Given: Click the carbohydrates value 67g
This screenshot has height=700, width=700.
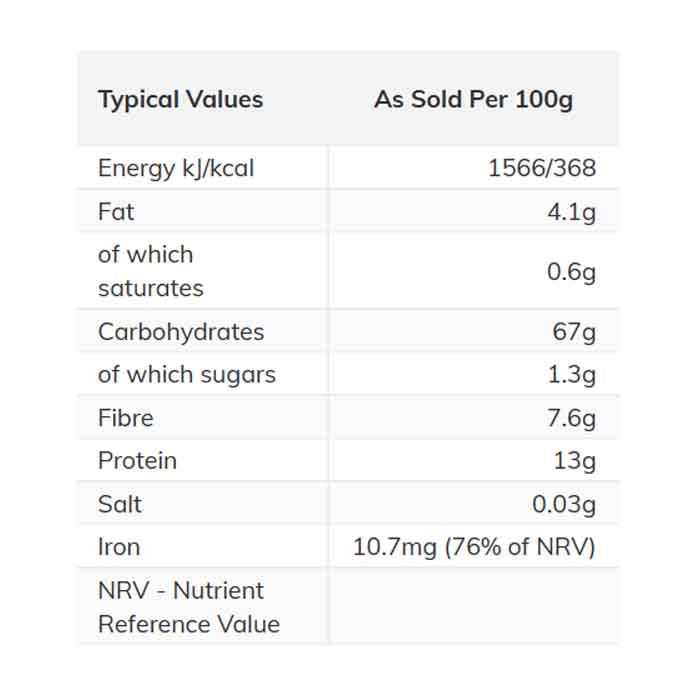Looking at the screenshot, I should 574,332.
